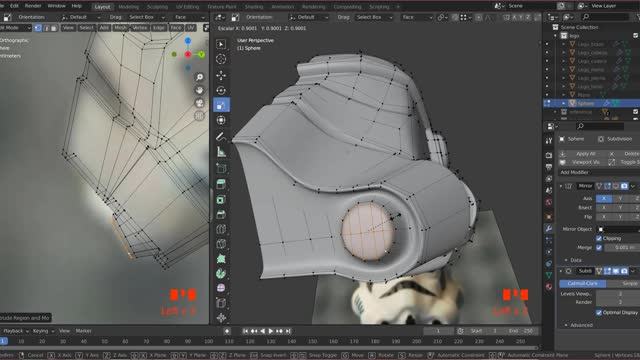The image size is (640, 360).
Task: Switch to the Modeling workspace tab
Action: [128, 7]
